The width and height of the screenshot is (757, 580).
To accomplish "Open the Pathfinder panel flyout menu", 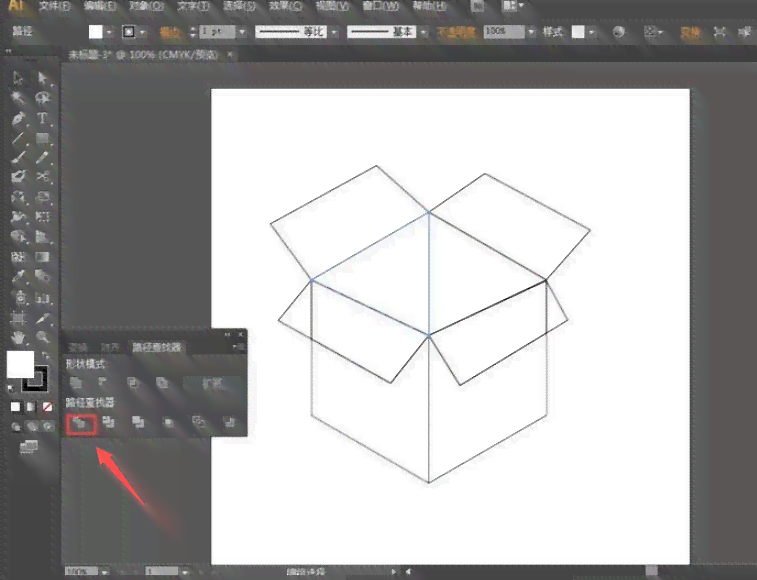I will point(238,347).
